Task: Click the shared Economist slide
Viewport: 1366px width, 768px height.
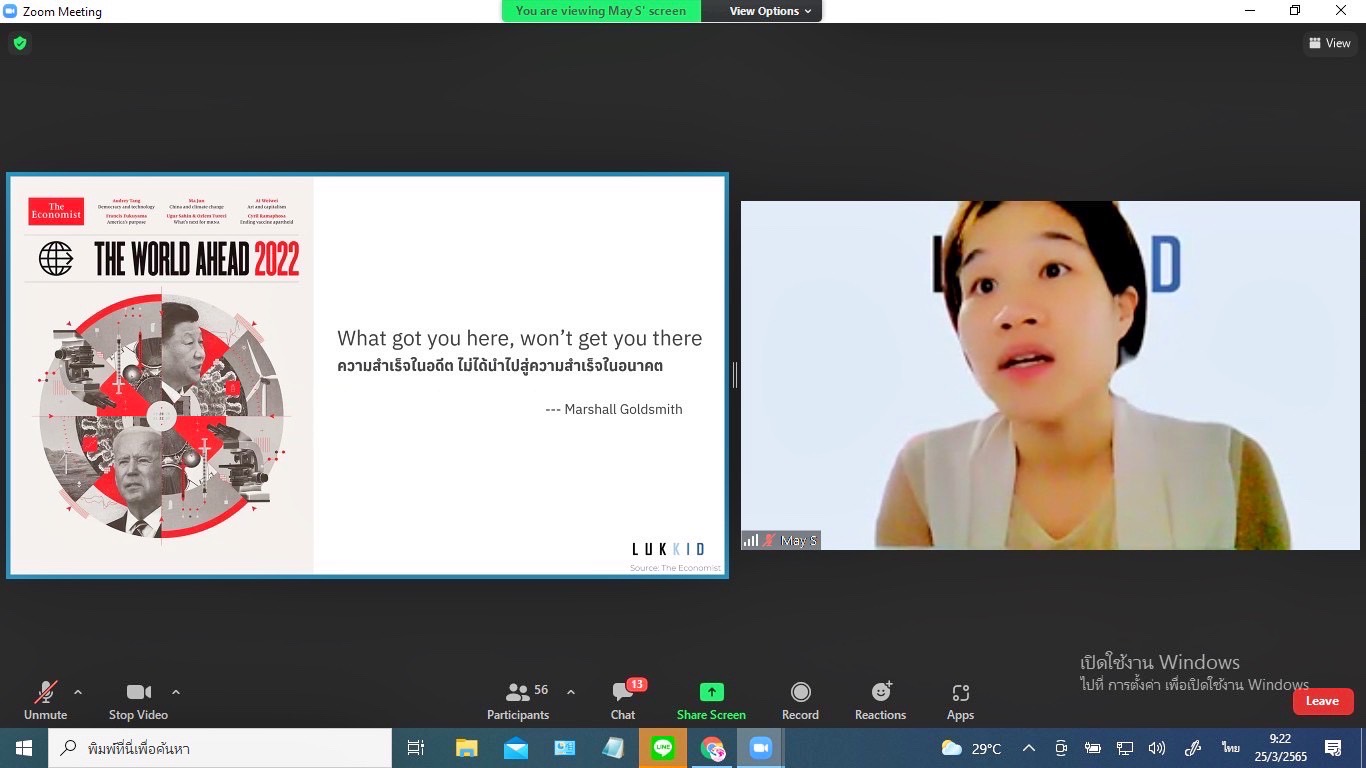Action: (x=367, y=375)
